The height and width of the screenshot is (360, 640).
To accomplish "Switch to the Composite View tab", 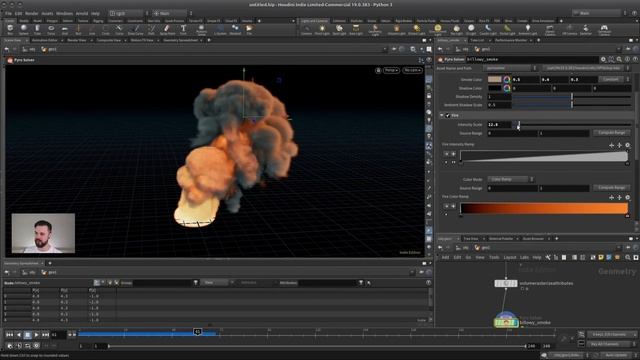I will (x=109, y=40).
